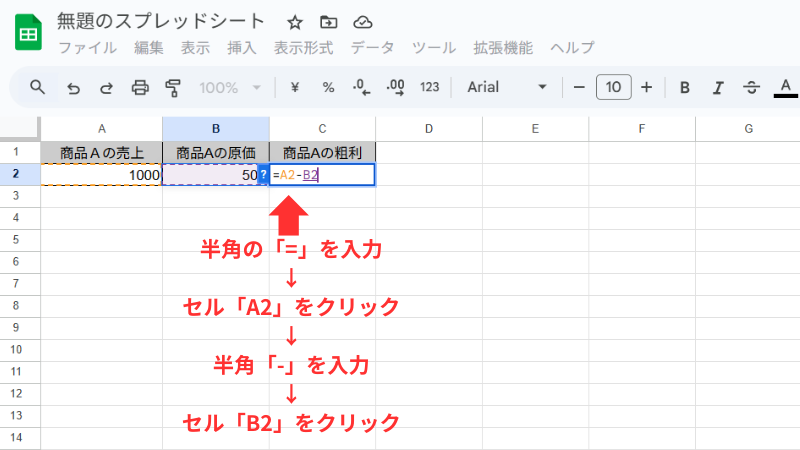This screenshot has height=450, width=800.
Task: Select column A header
Action: [102, 129]
